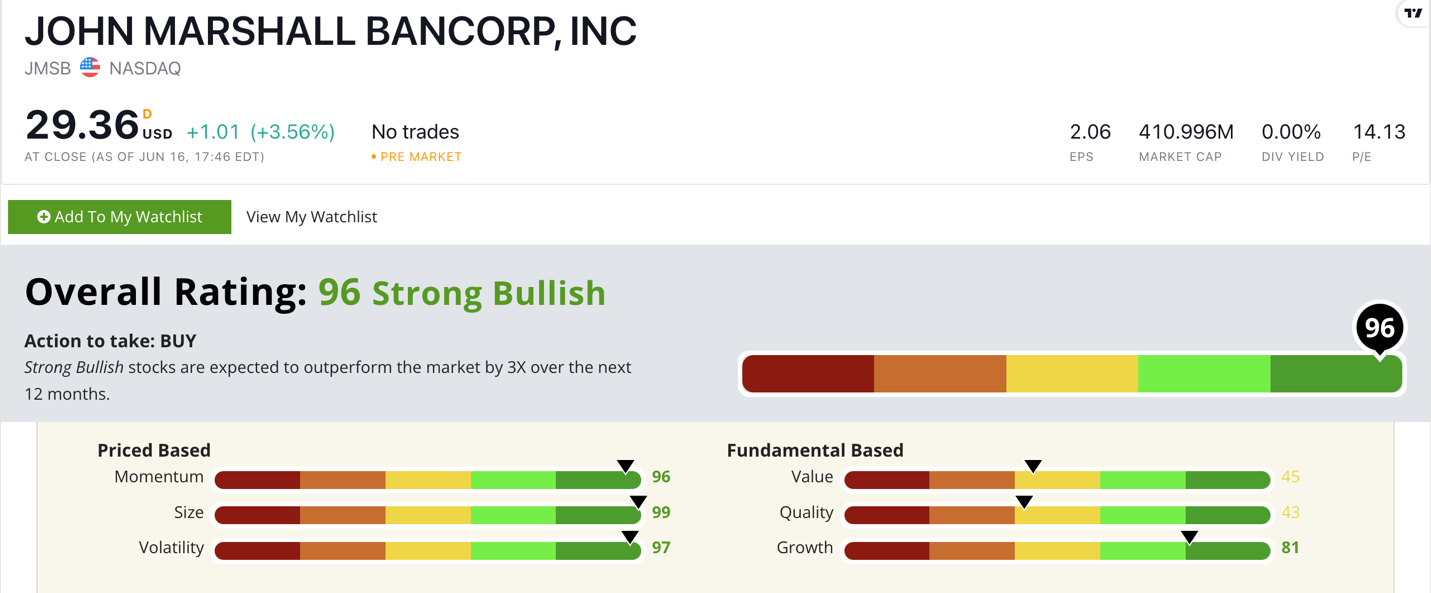The image size is (1431, 593).
Task: Click the Size score marker triangle
Action: [x=638, y=502]
